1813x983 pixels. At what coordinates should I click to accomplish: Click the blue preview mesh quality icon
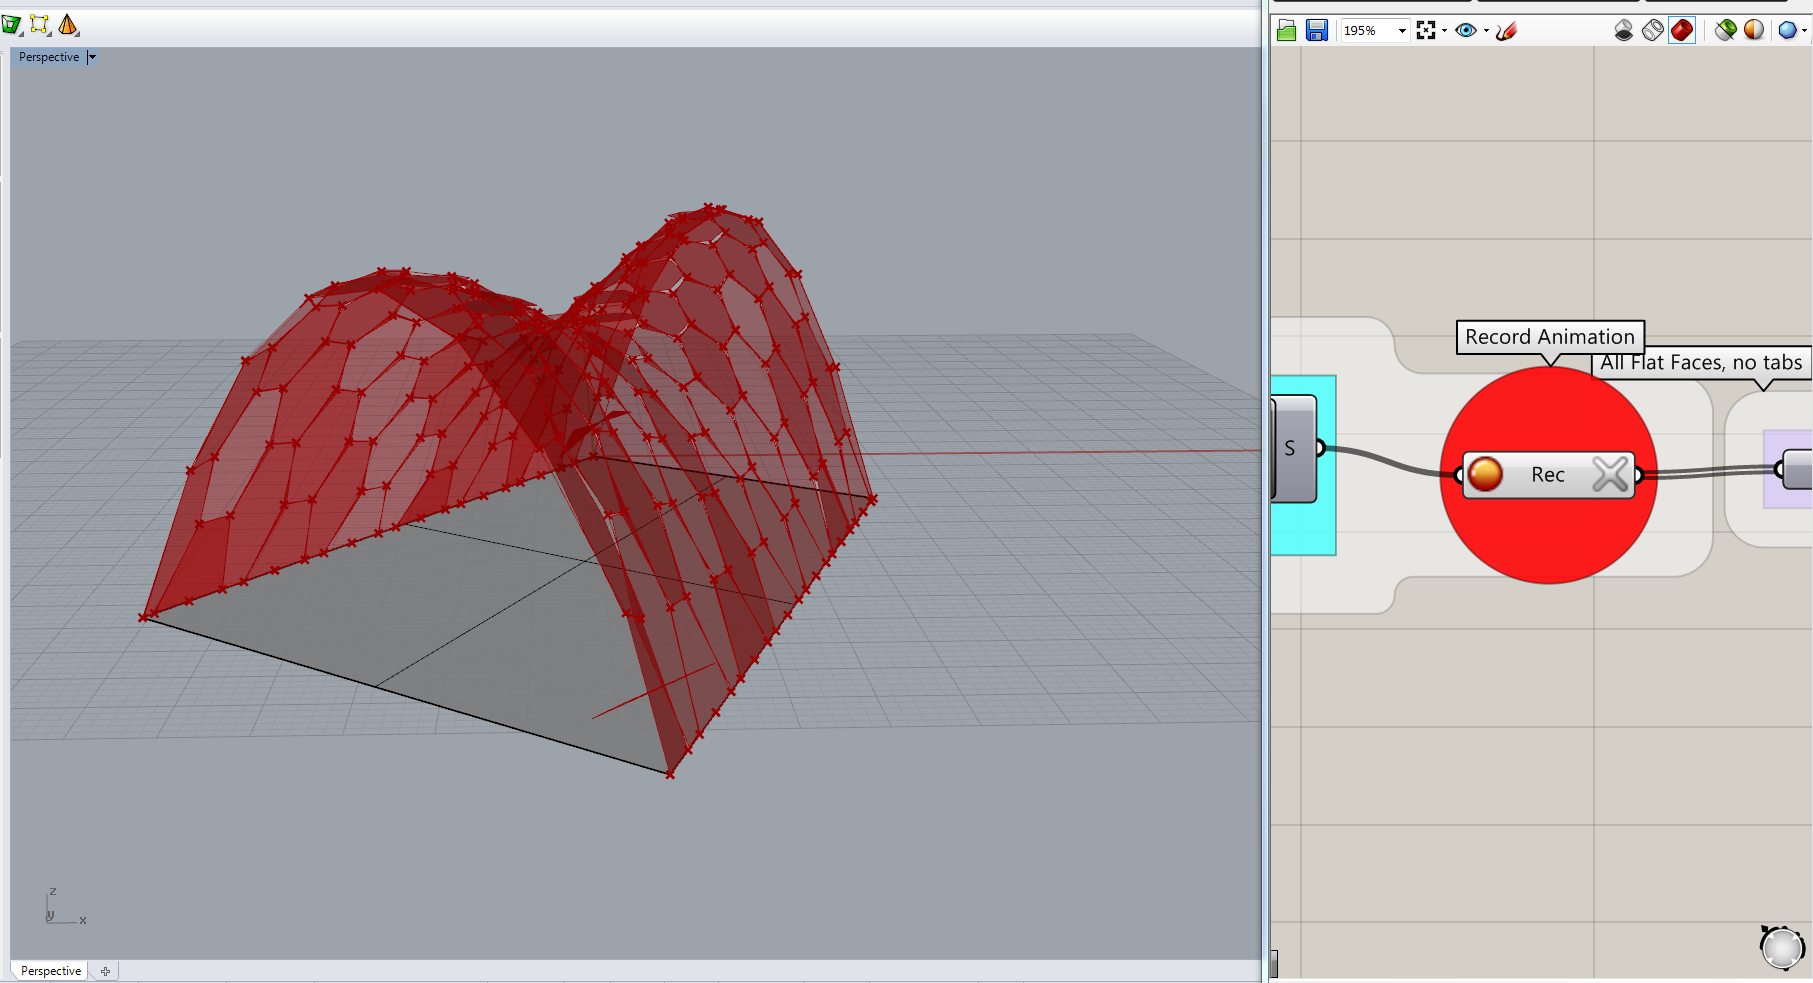click(x=1787, y=31)
